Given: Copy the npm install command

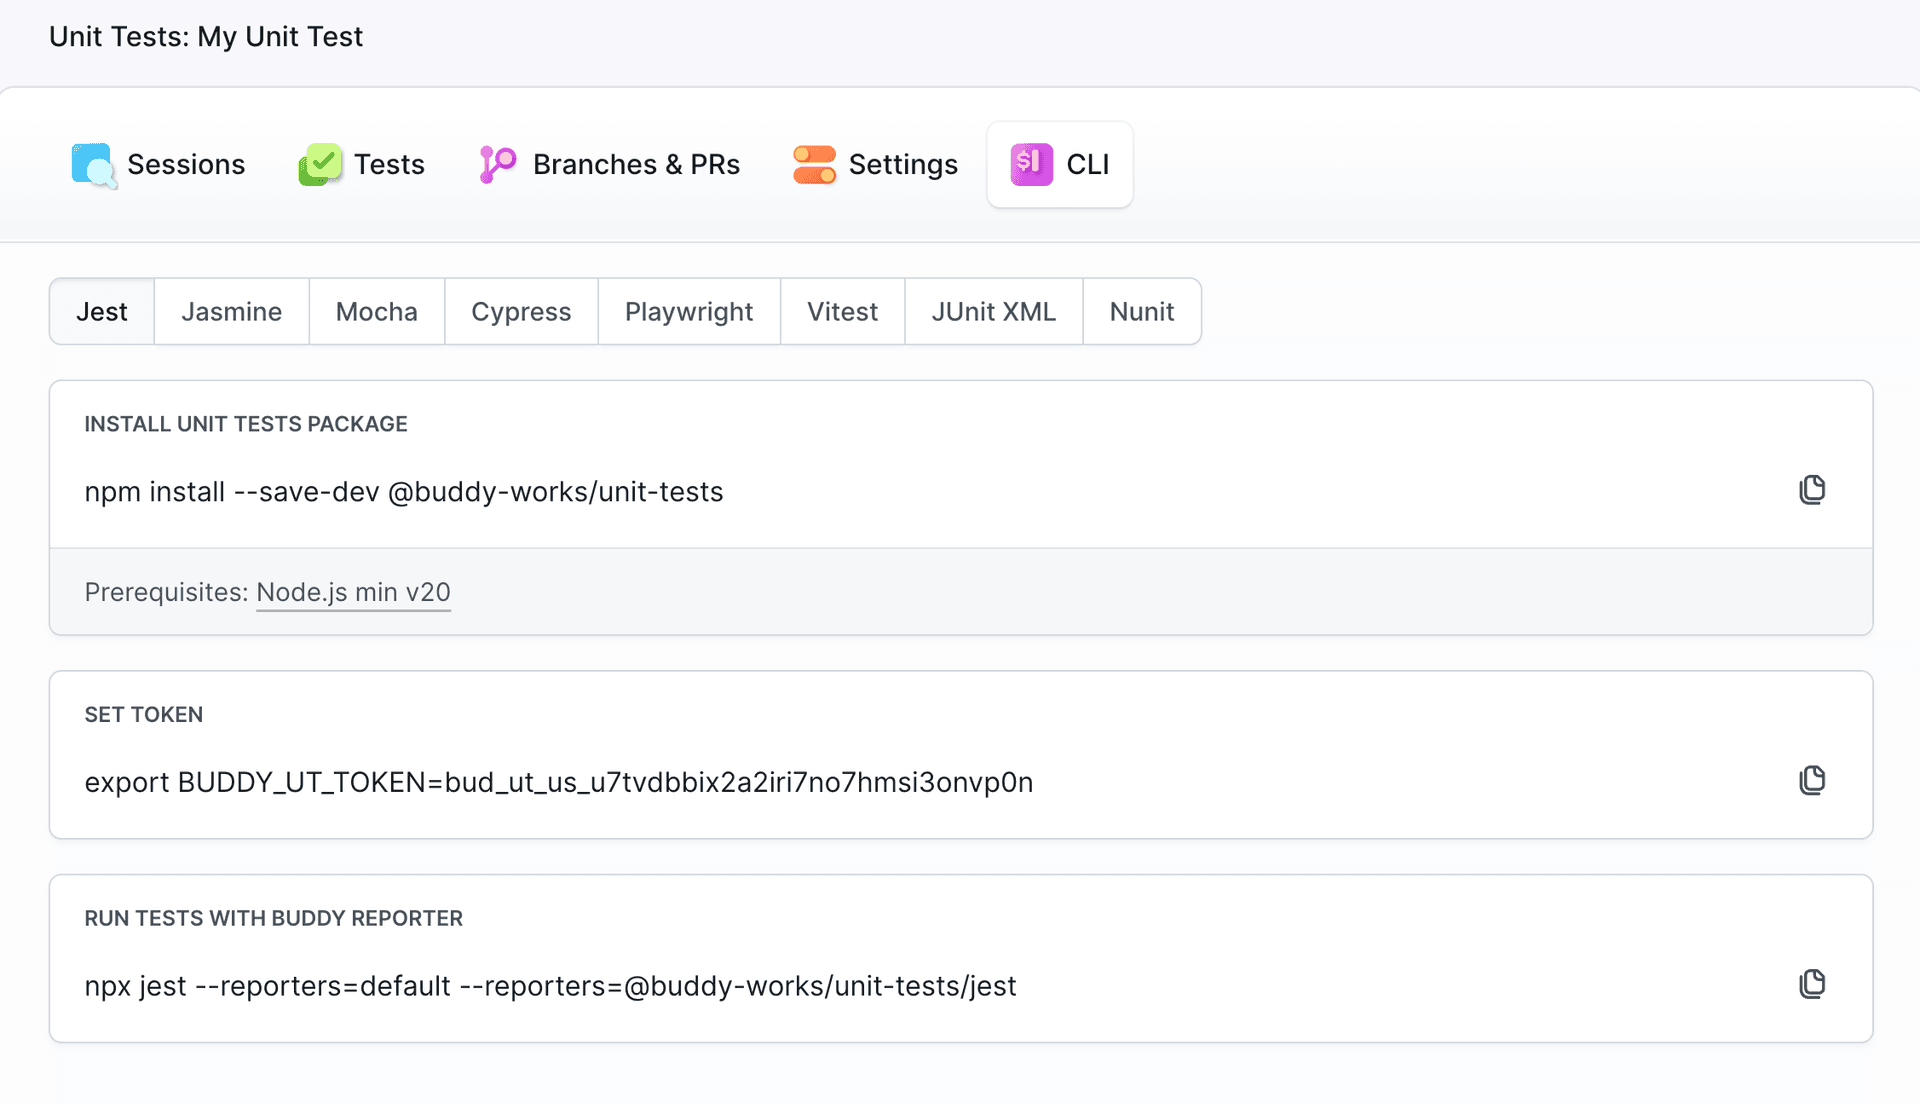Looking at the screenshot, I should point(1813,490).
